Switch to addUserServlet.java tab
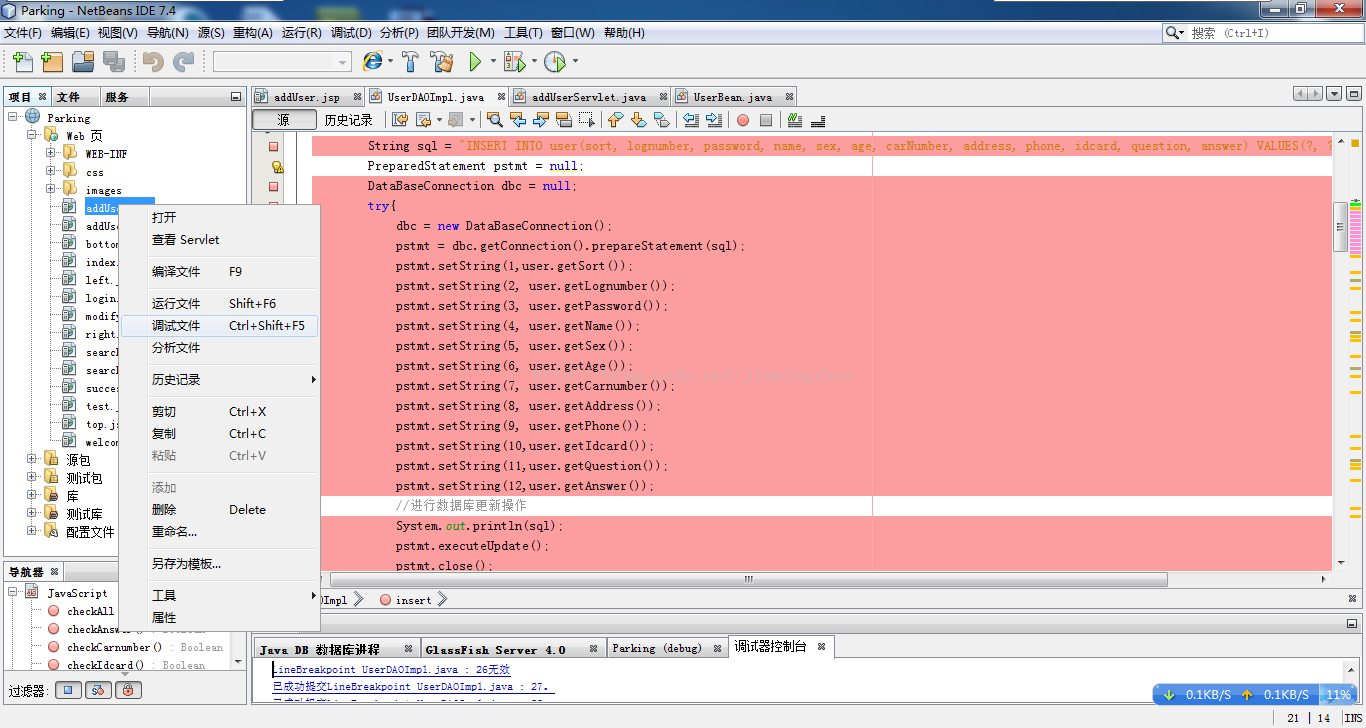The image size is (1366, 728). [589, 97]
